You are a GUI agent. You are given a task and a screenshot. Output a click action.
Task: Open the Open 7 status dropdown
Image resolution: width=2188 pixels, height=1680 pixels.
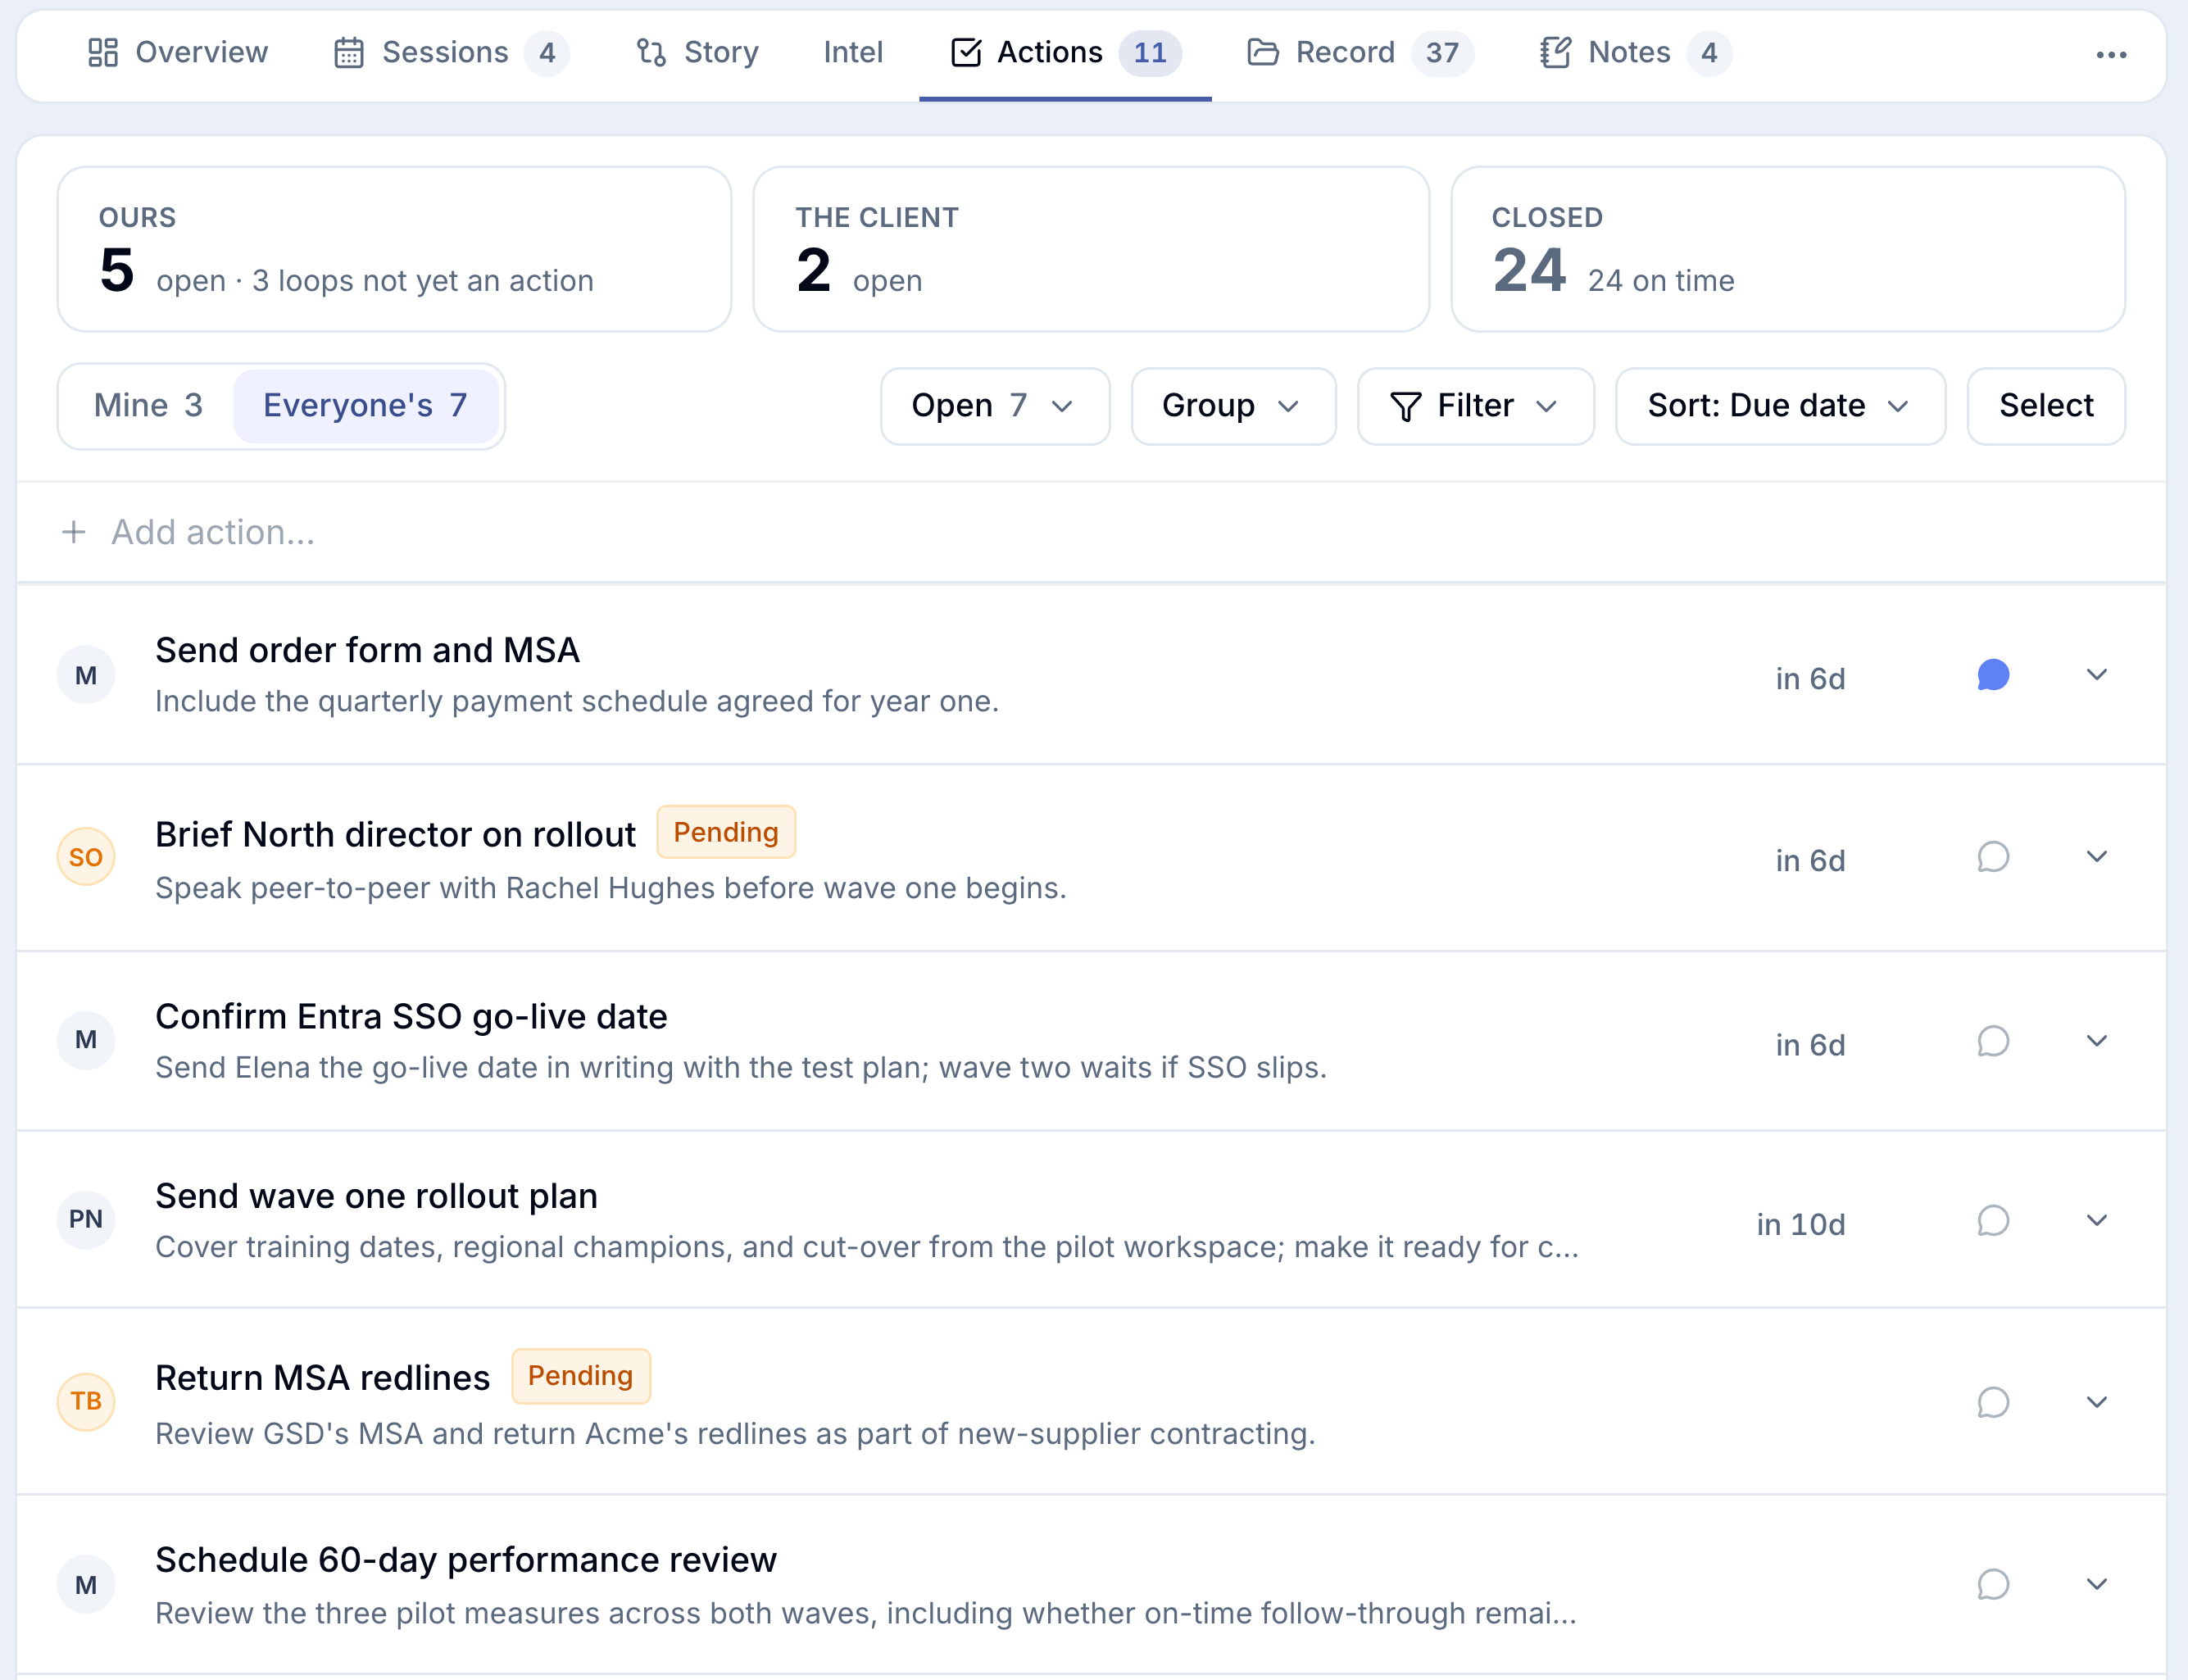(x=995, y=406)
